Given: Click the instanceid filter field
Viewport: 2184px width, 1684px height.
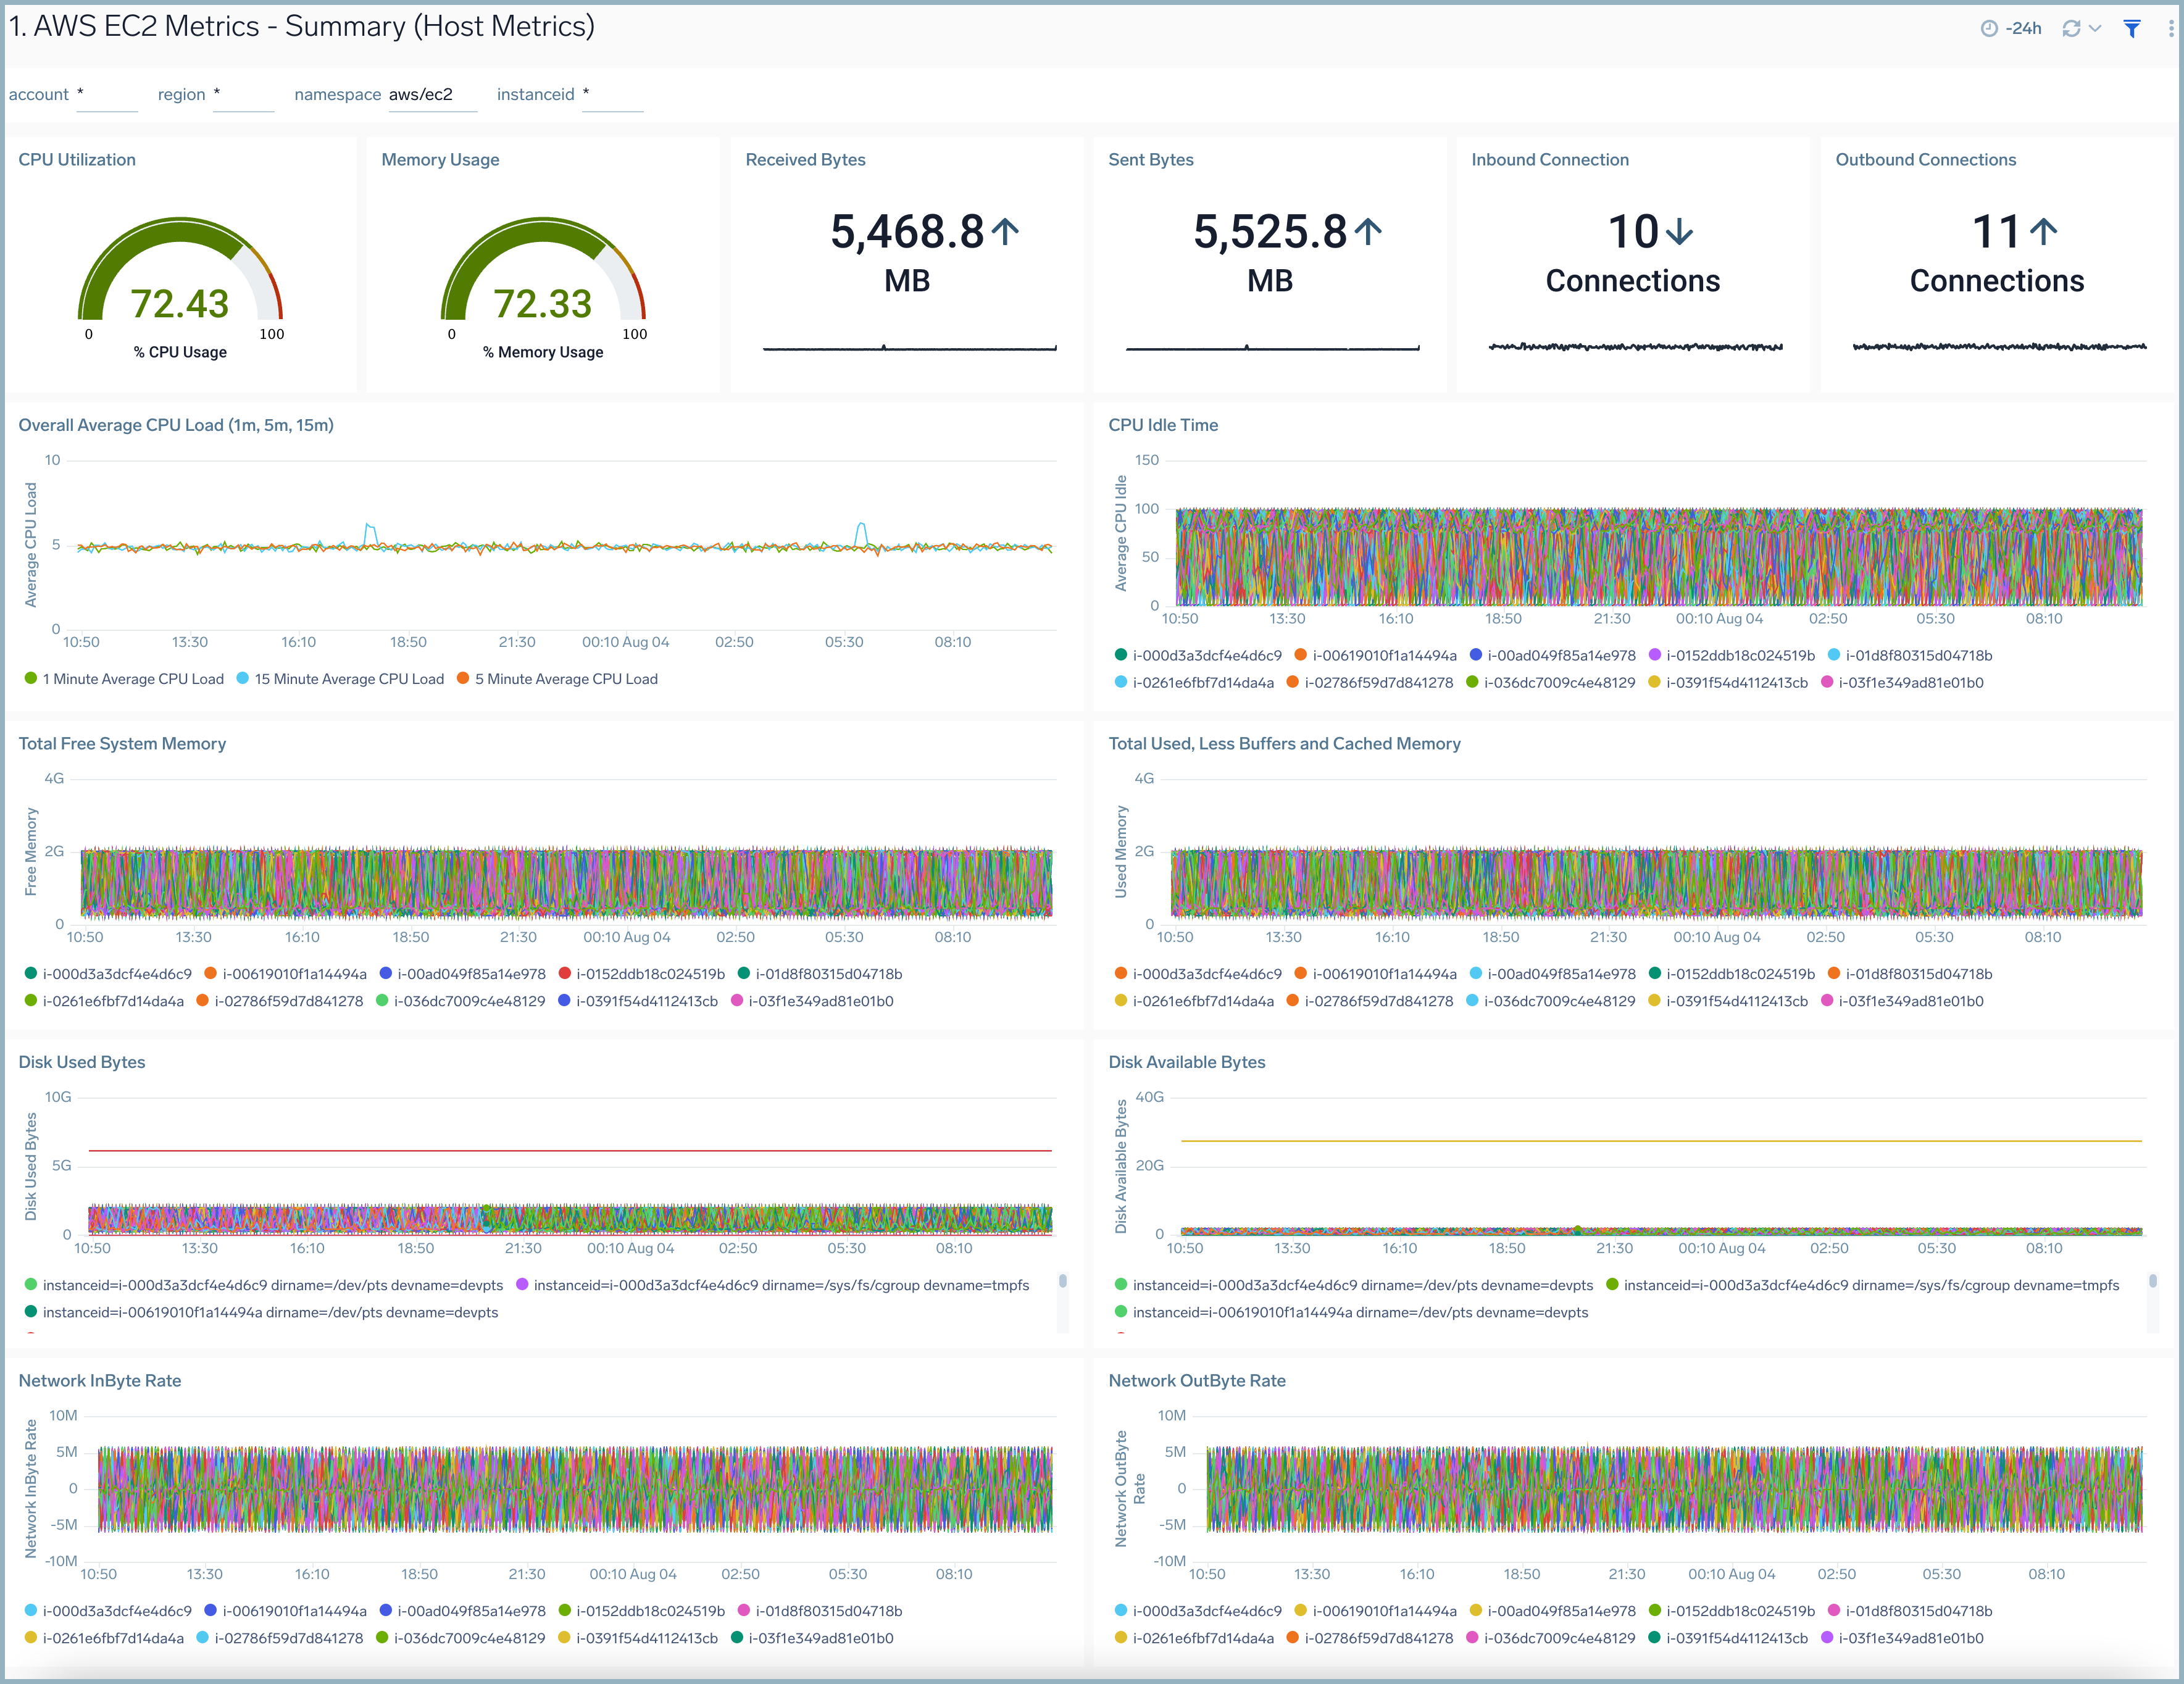Looking at the screenshot, I should click(x=612, y=95).
